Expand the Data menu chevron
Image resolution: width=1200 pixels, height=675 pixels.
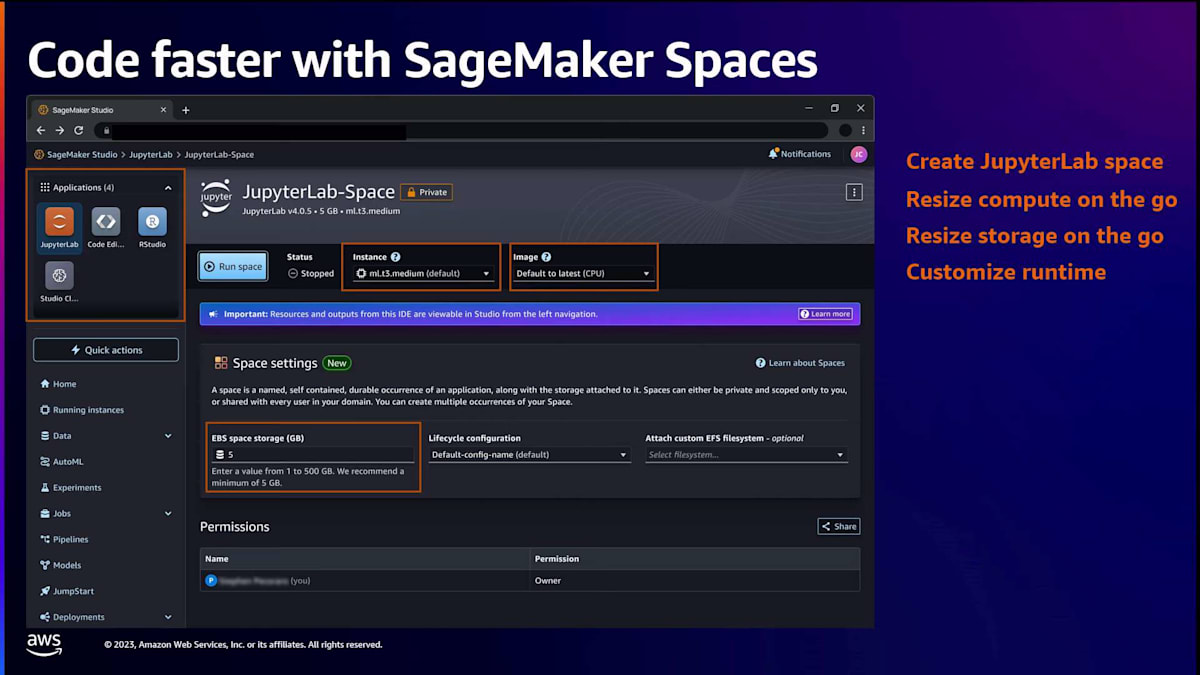click(x=168, y=436)
